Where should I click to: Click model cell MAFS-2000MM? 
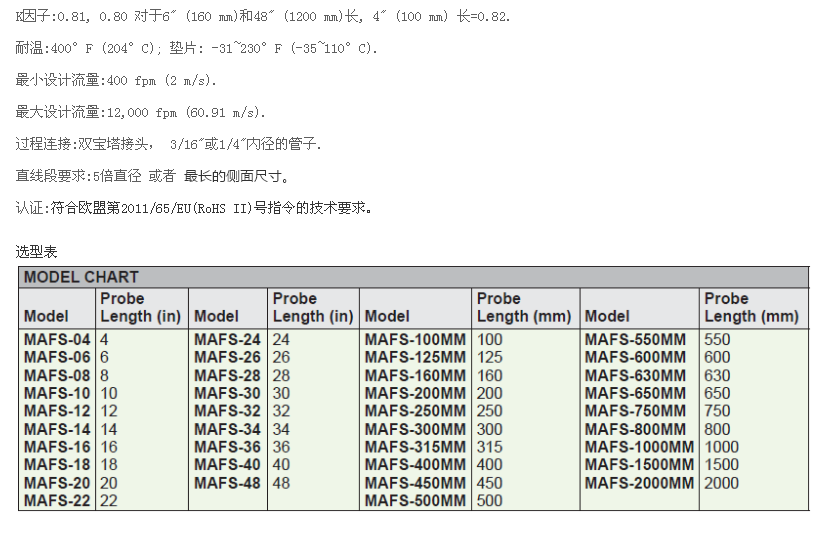click(639, 483)
